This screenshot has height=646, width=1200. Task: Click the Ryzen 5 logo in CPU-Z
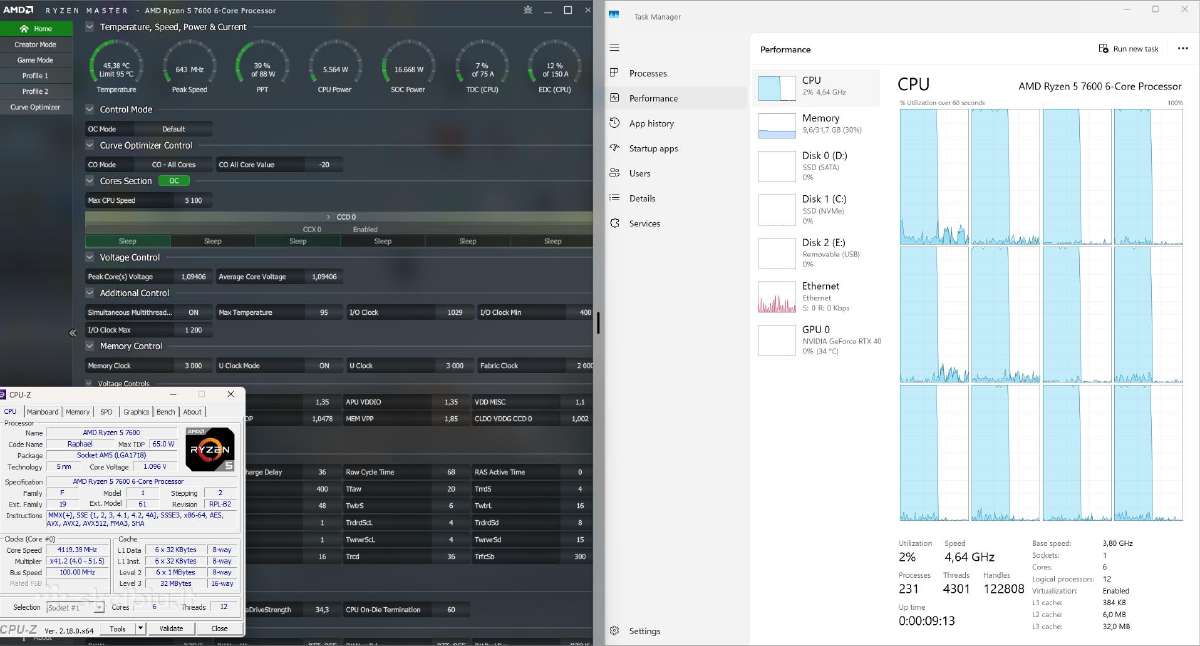pos(210,450)
